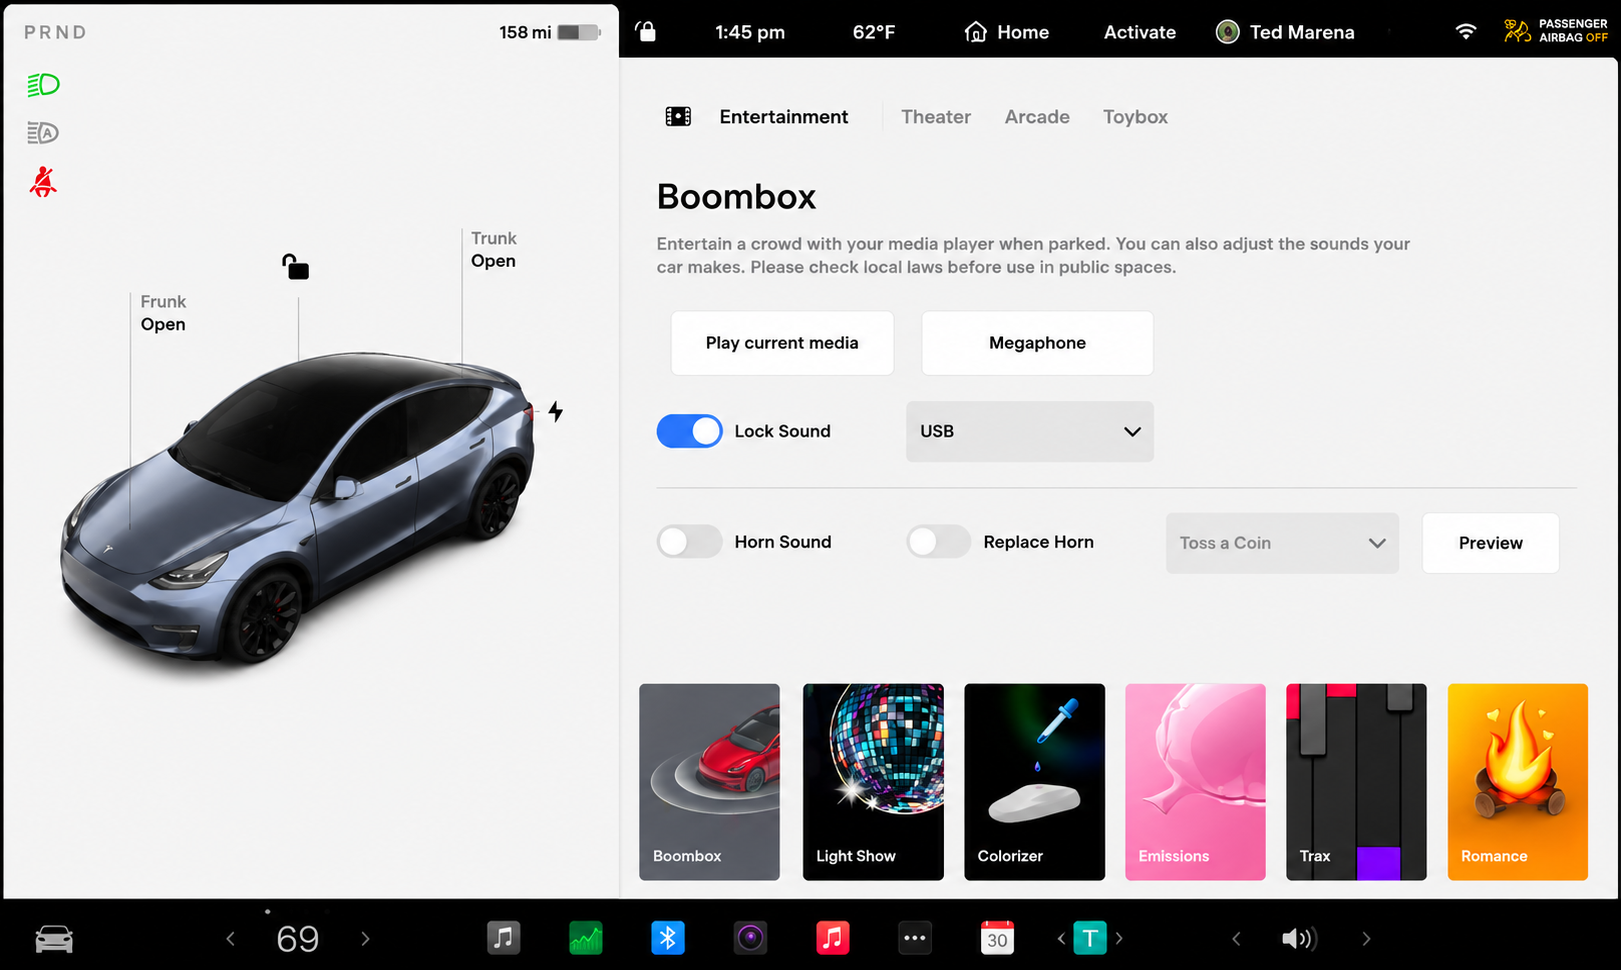1621x970 pixels.
Task: Switch to the Toybox tab
Action: 1135,117
